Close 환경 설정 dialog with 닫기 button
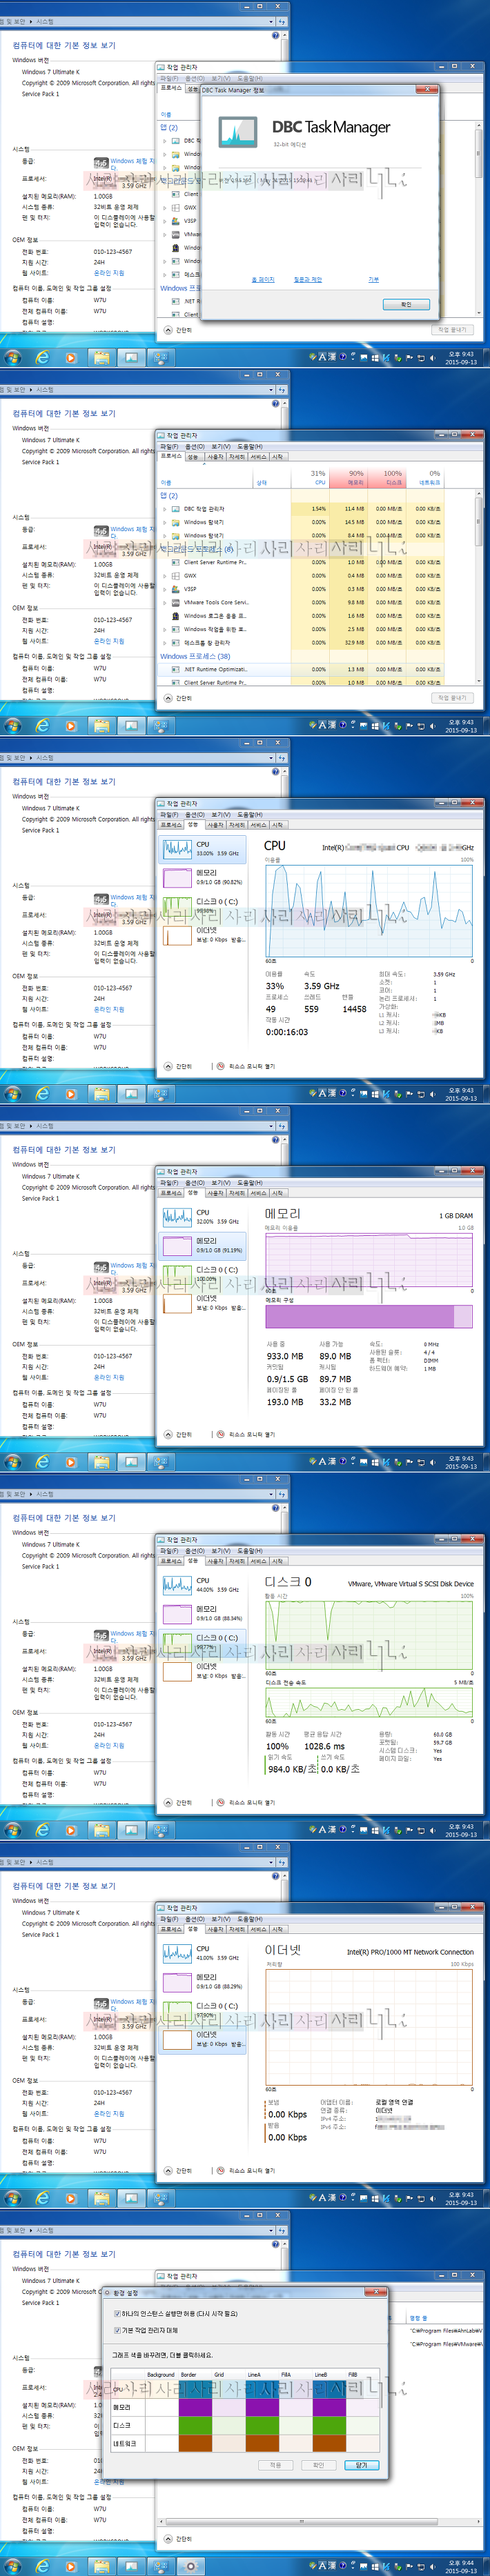The height and width of the screenshot is (2576, 490). click(362, 2465)
